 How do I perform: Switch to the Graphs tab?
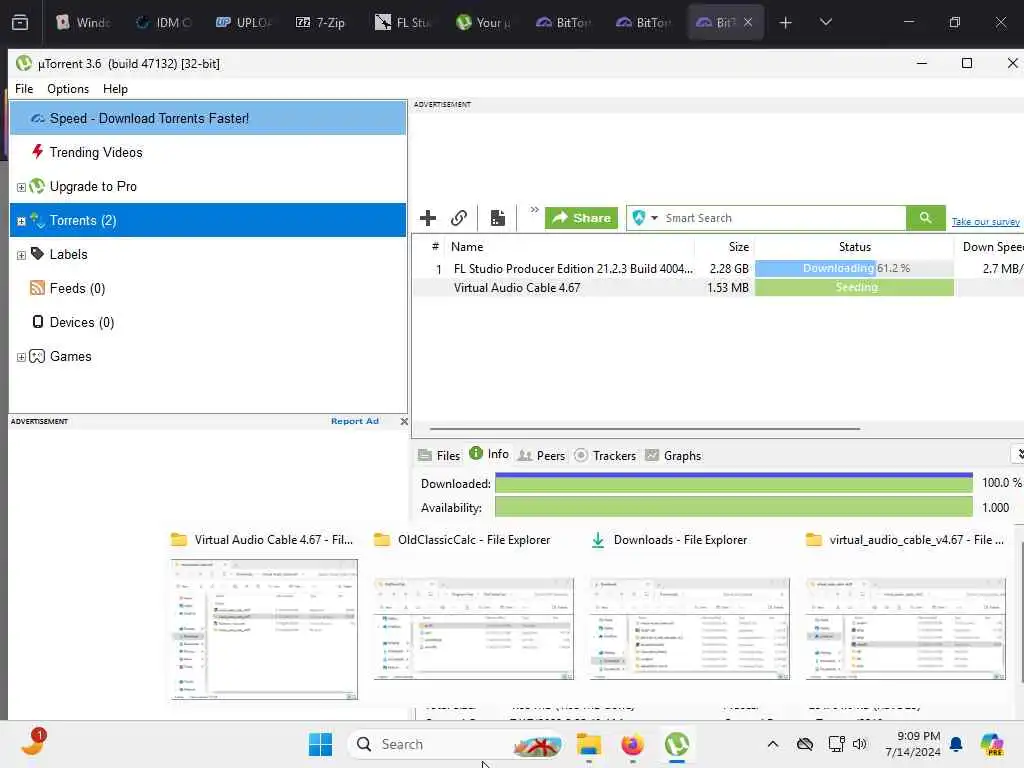tap(673, 456)
